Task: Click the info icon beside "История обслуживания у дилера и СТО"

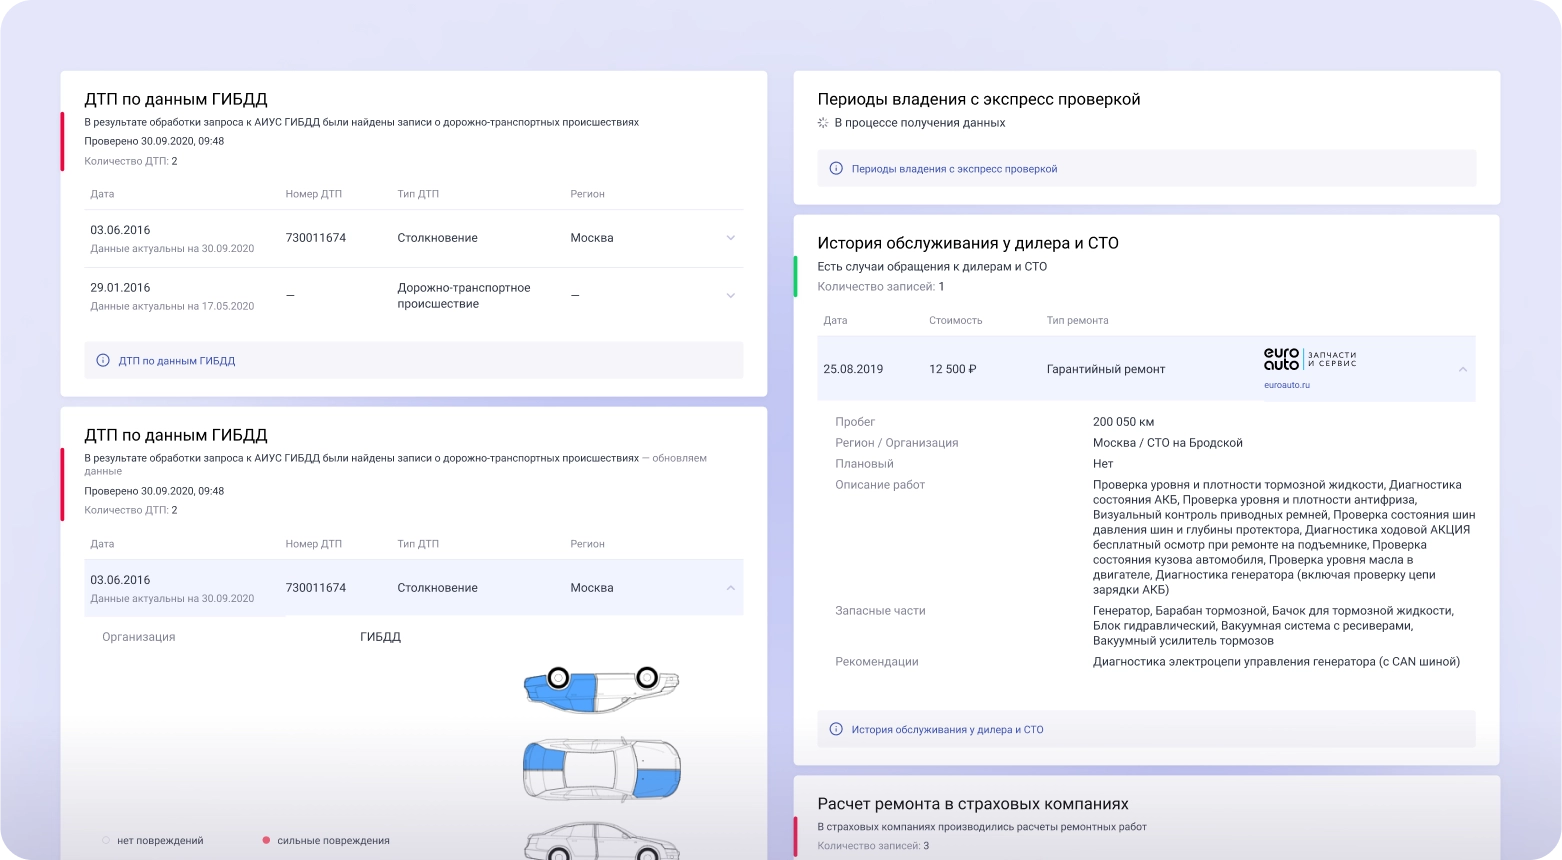Action: pos(838,729)
